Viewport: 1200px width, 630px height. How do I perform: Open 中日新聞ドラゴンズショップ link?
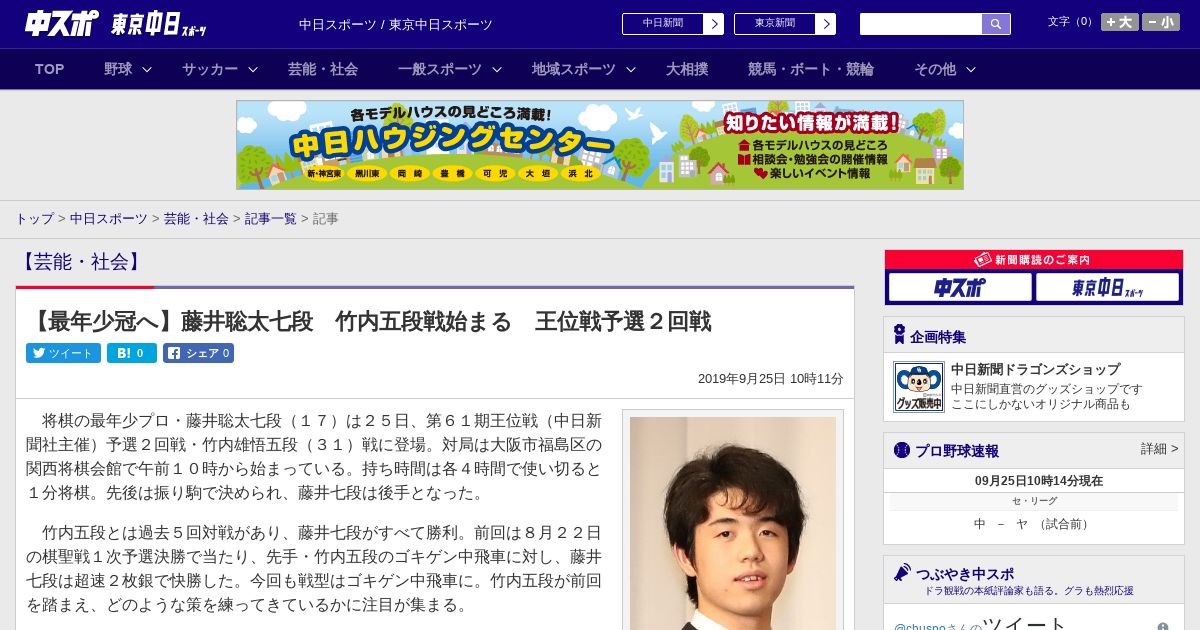pyautogui.click(x=1035, y=369)
